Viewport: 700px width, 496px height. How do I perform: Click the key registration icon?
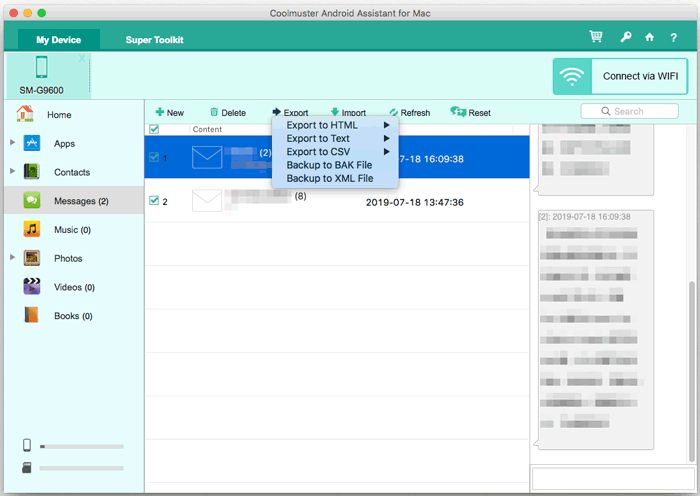pyautogui.click(x=626, y=37)
